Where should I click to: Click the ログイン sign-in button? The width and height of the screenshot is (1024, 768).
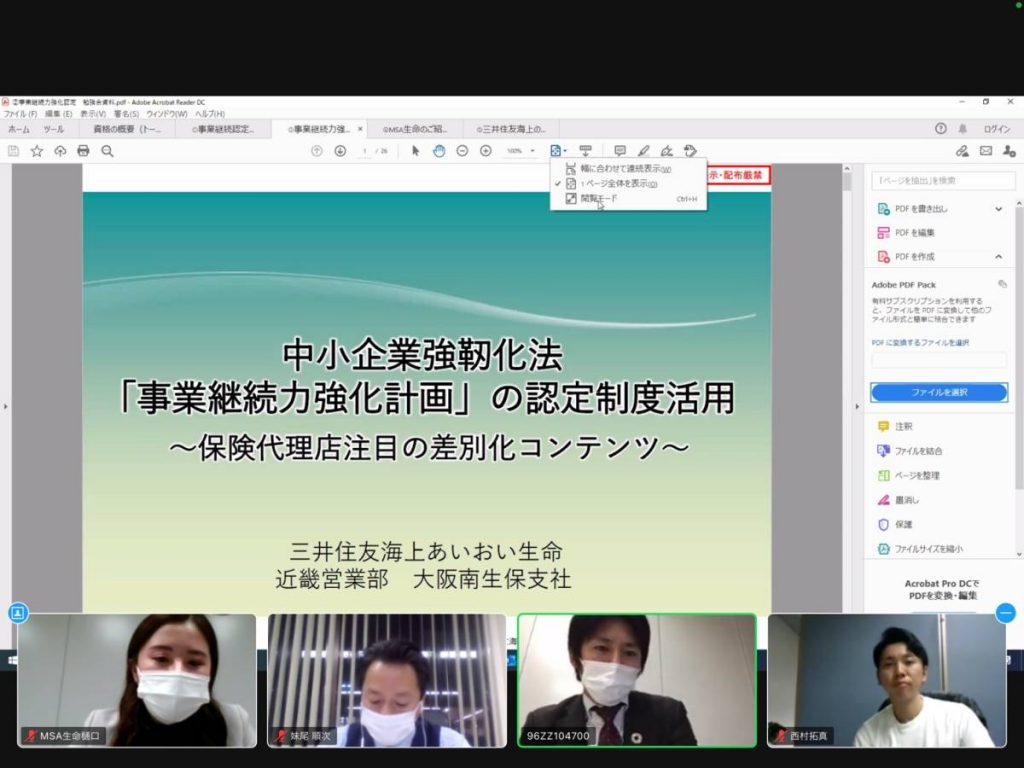[997, 129]
